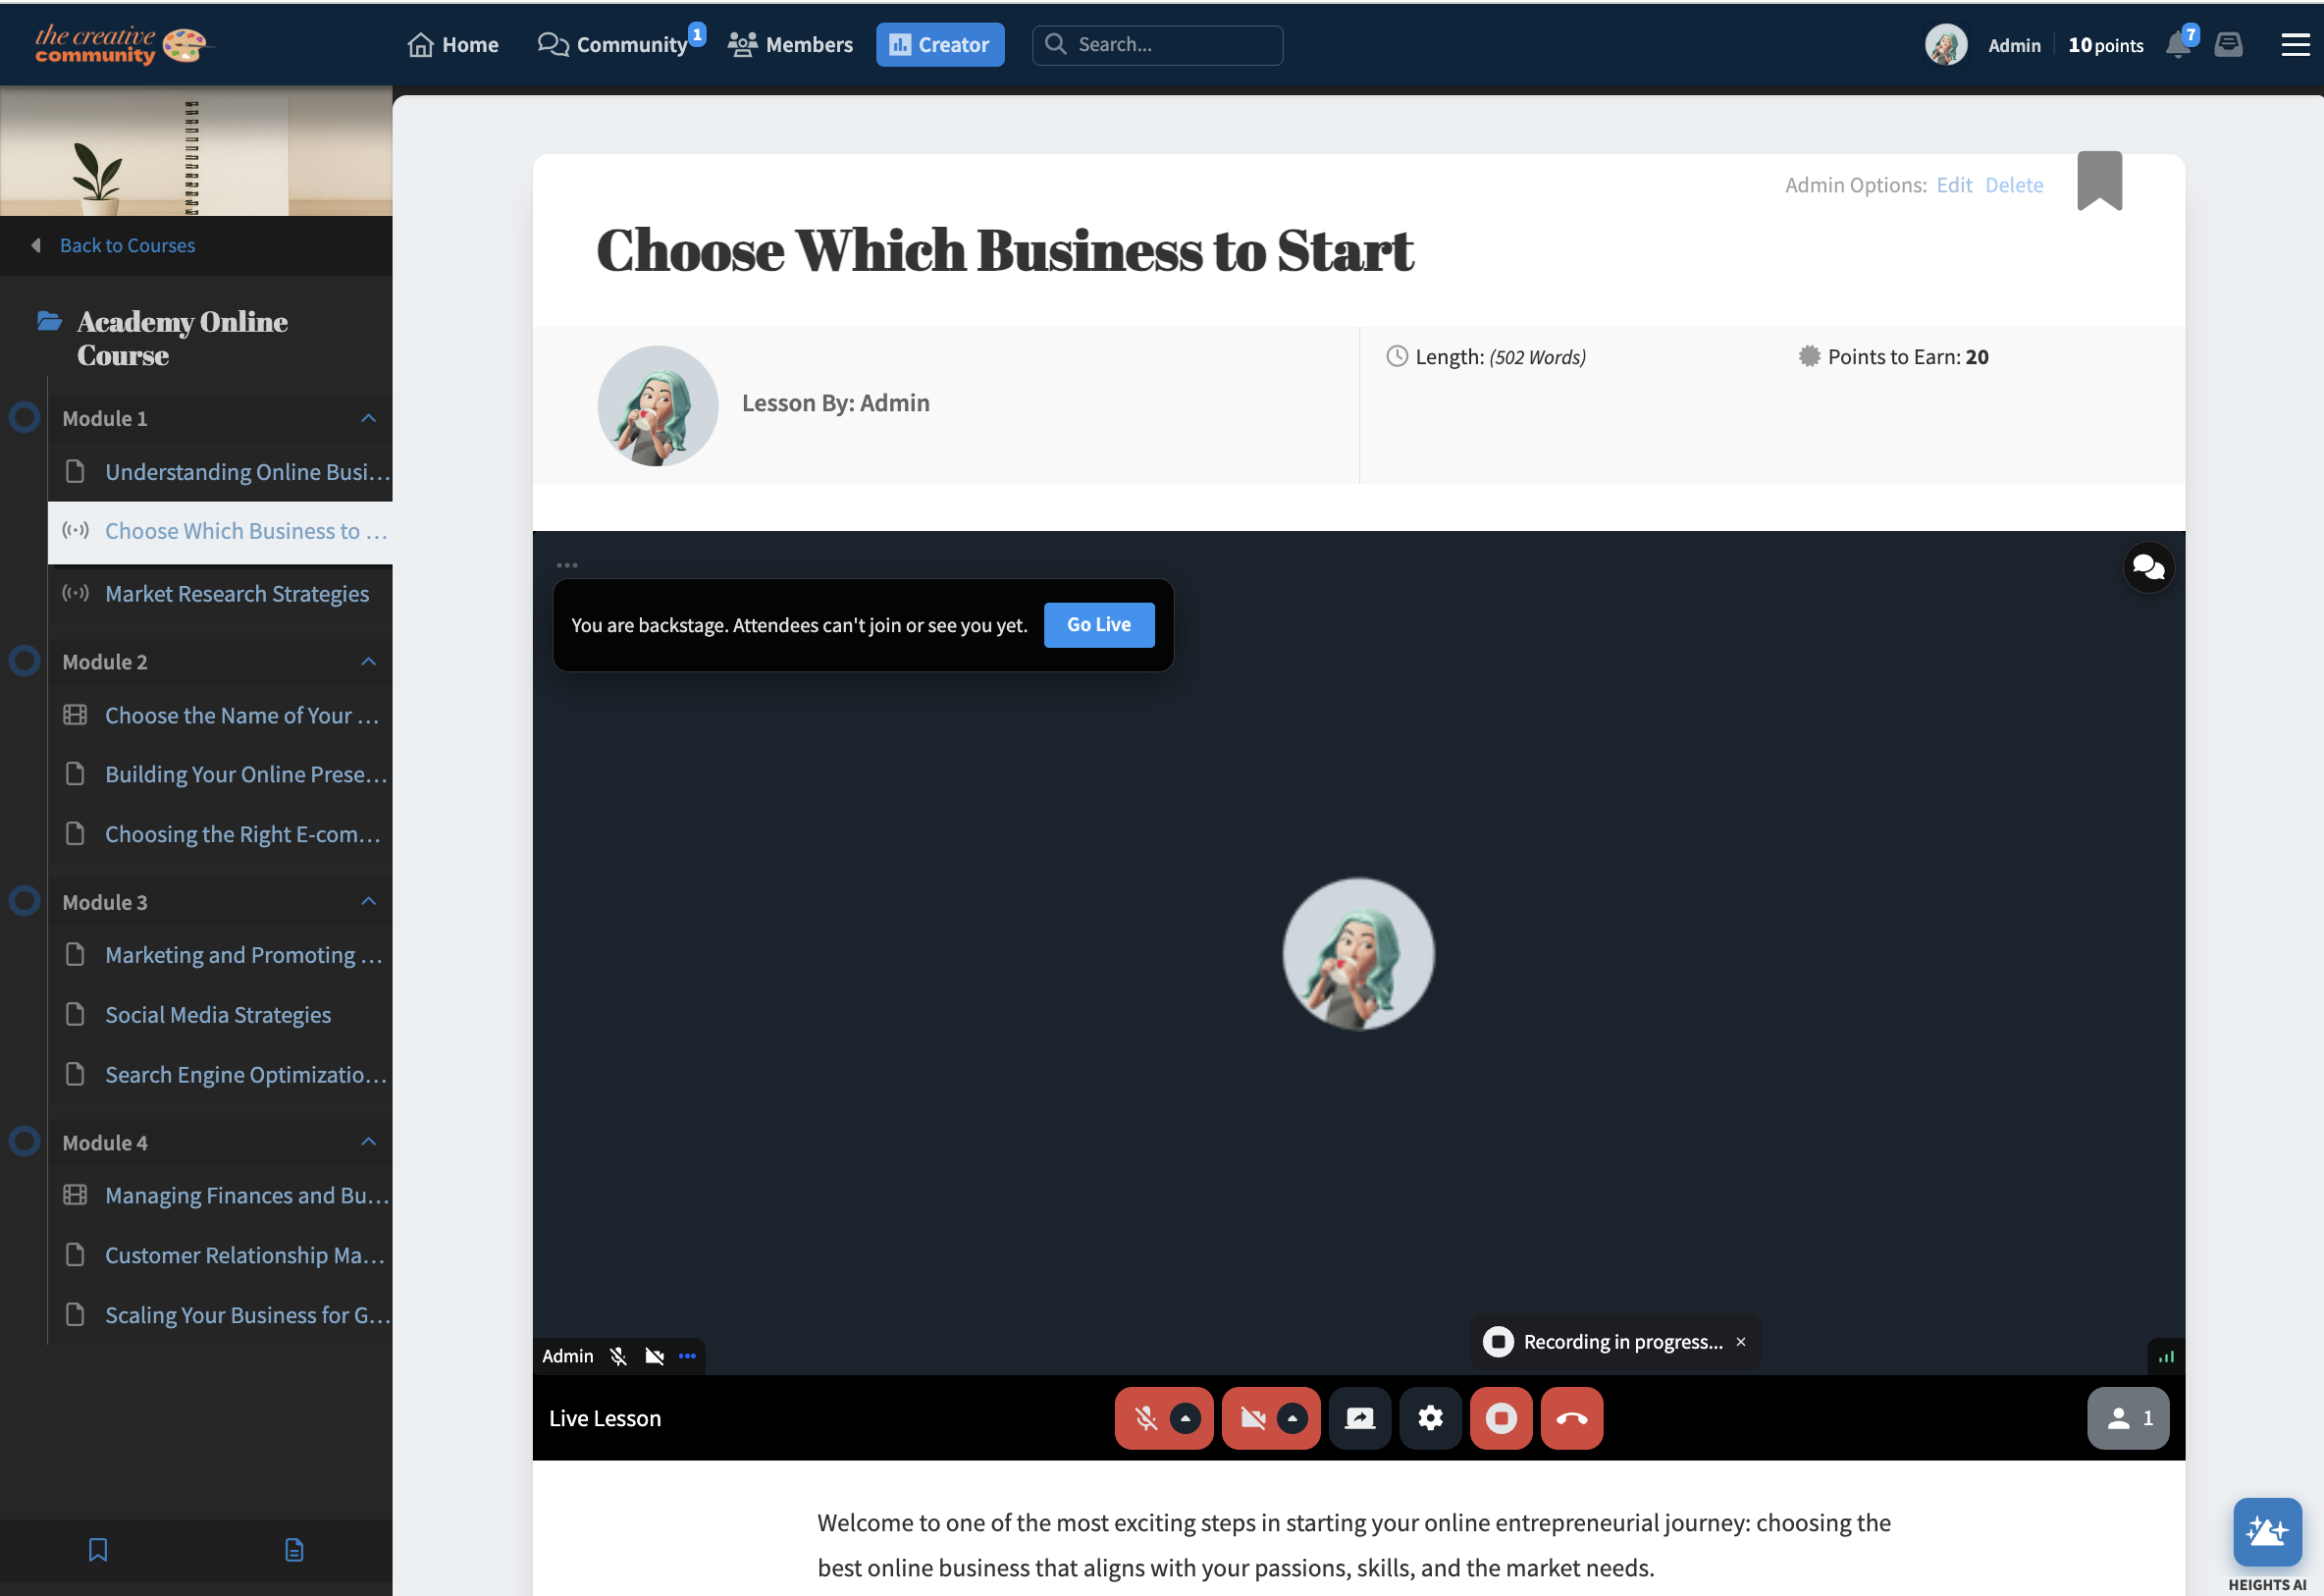Viewport: 2324px width, 1596px height.
Task: Unmute the microphone in toolbar
Action: [x=1146, y=1418]
